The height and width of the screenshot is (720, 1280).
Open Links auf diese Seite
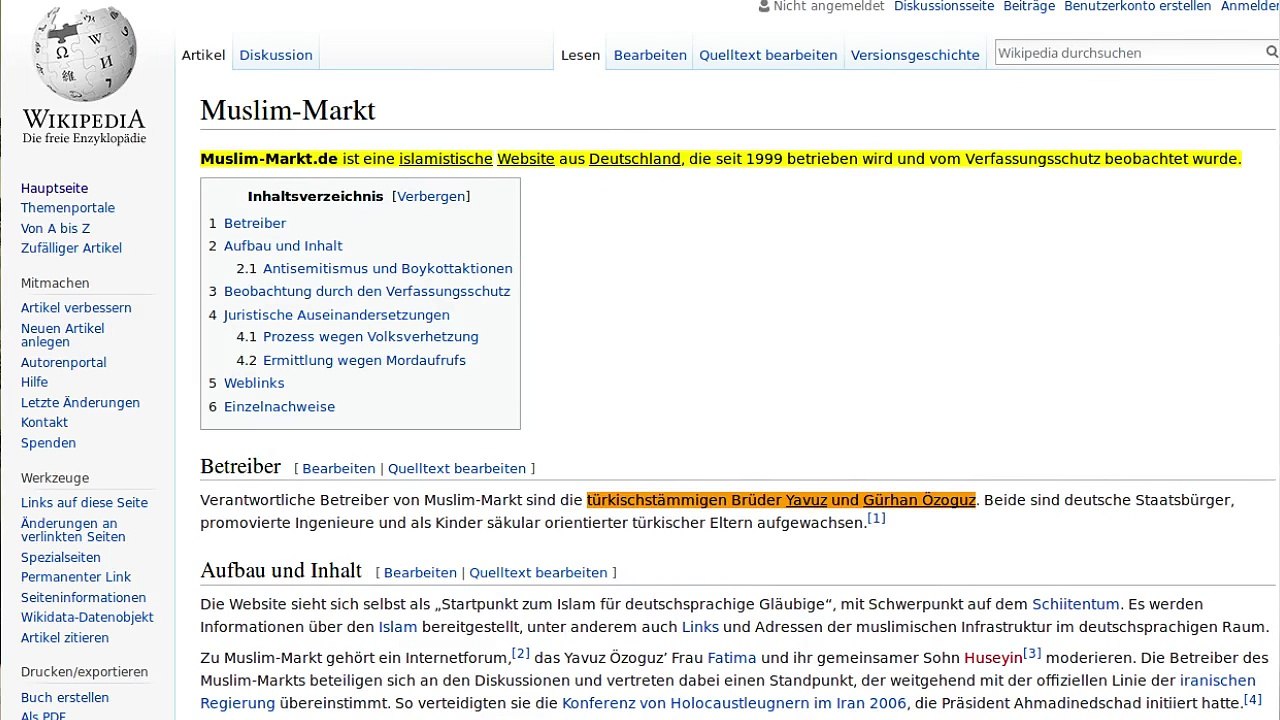[84, 503]
